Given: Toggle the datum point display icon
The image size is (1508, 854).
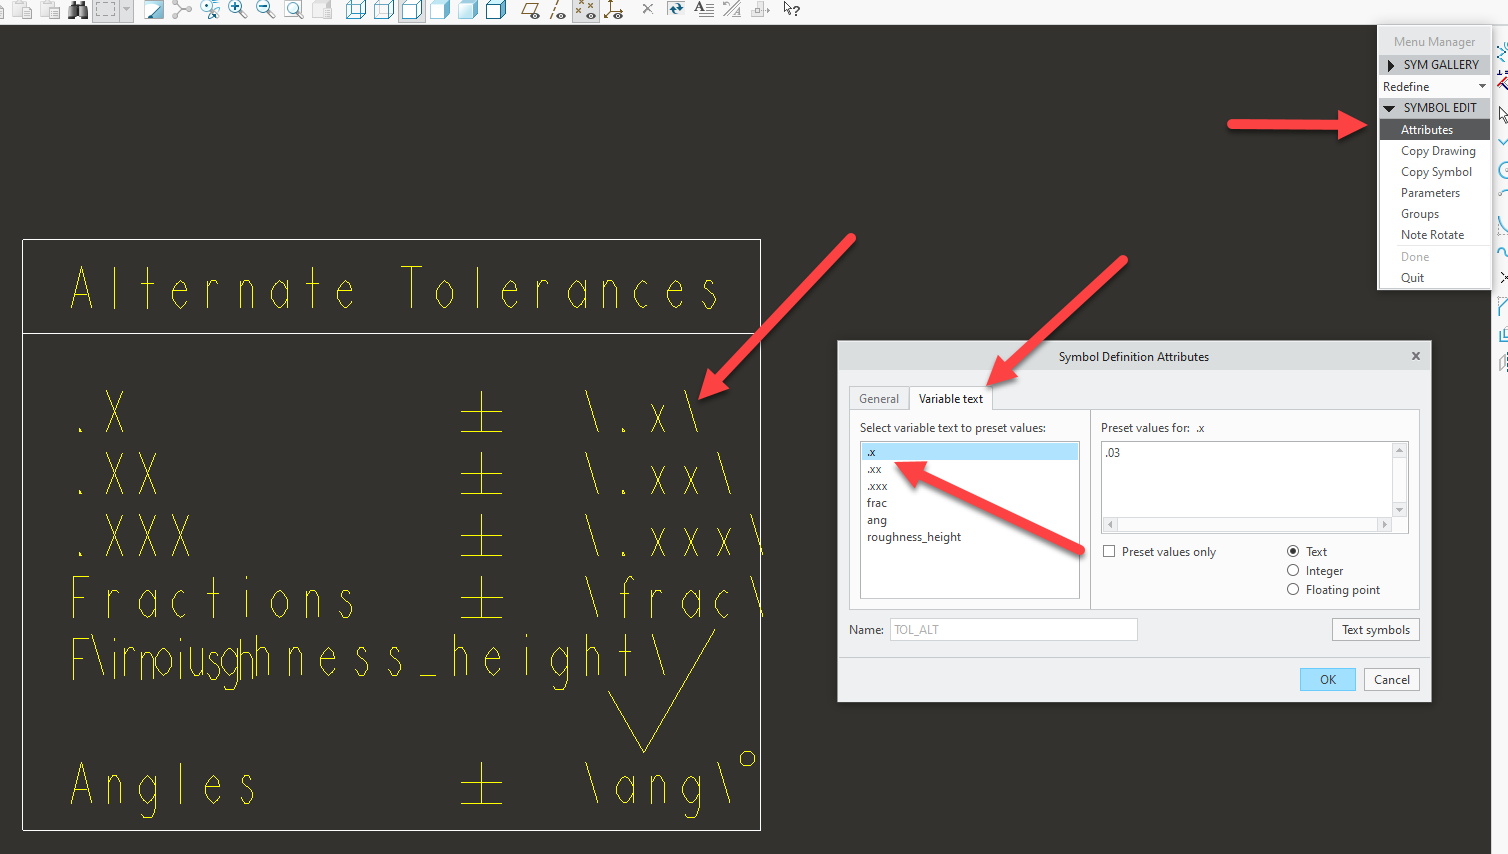Looking at the screenshot, I should point(585,11).
